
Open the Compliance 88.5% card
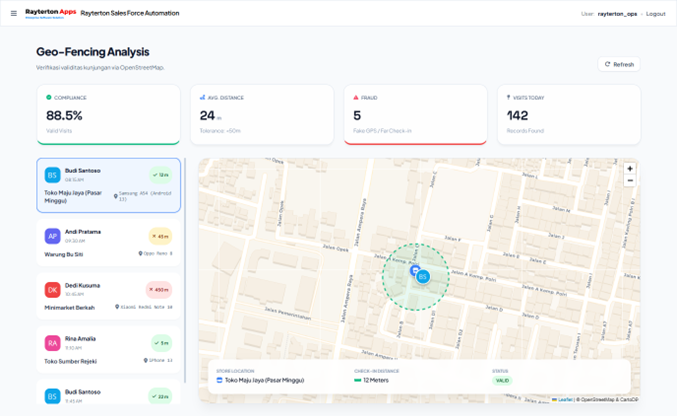108,114
